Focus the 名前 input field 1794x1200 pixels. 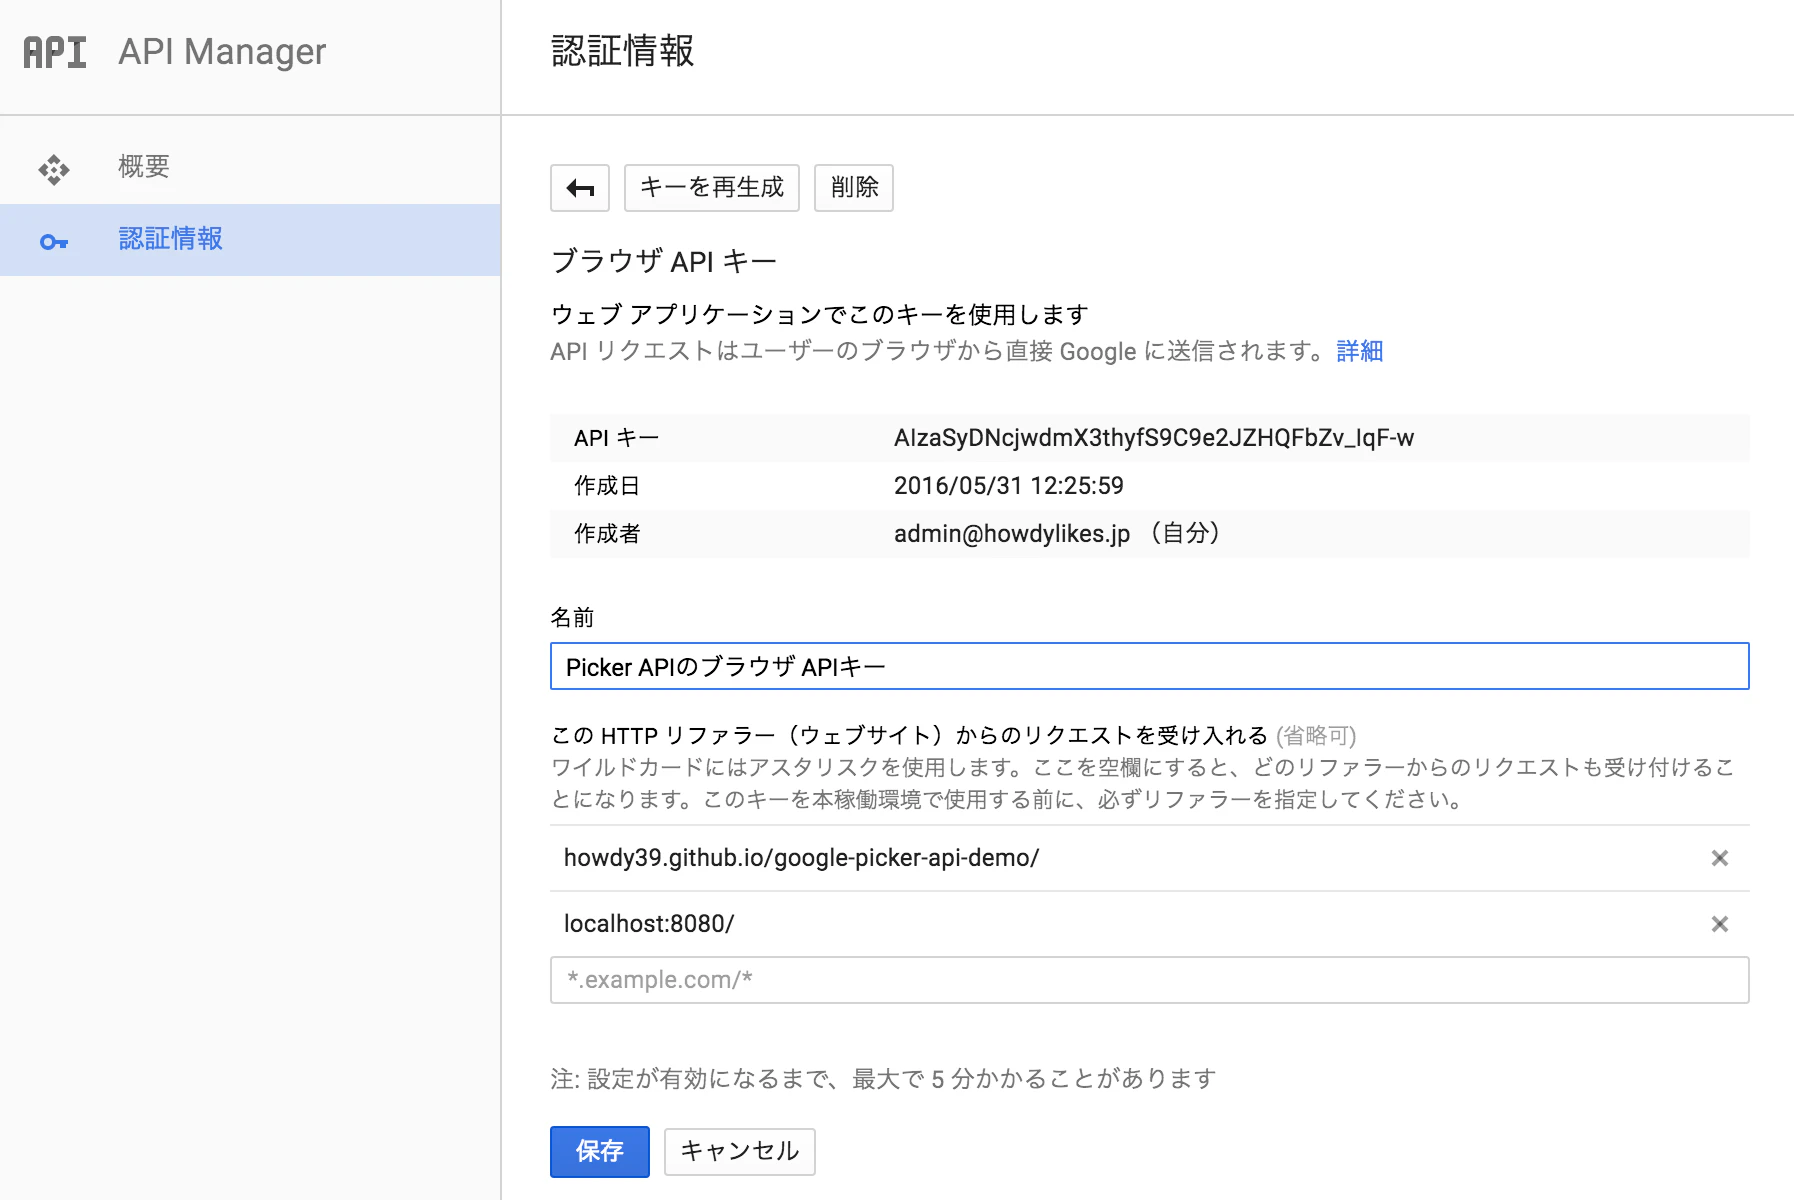click(1150, 666)
